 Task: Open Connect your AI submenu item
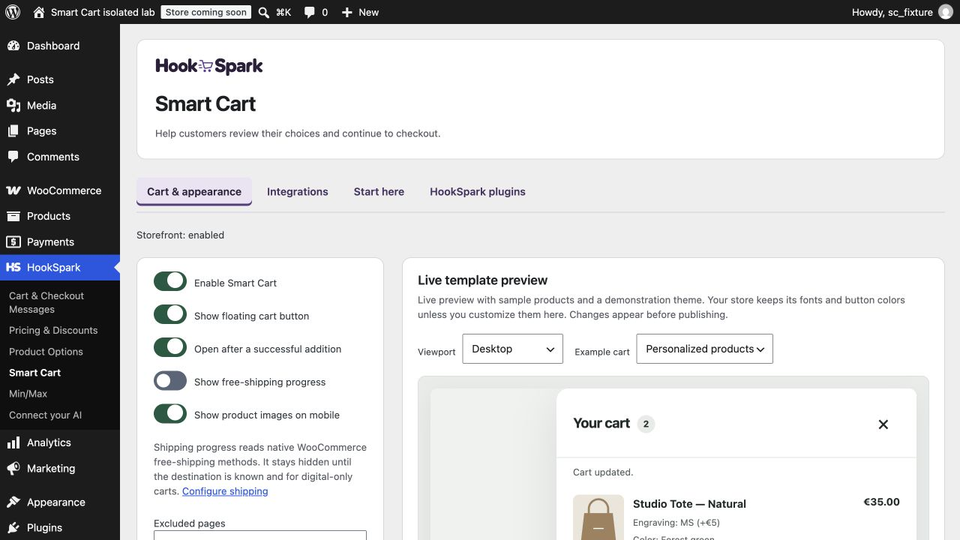click(45, 415)
